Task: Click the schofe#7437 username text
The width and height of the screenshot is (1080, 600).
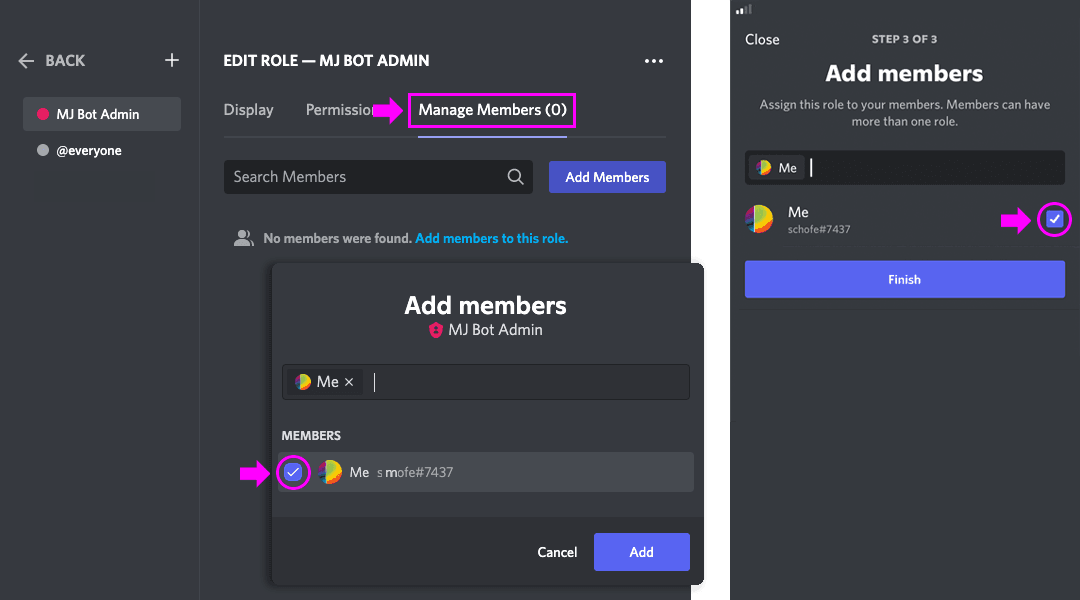Action: click(x=819, y=229)
